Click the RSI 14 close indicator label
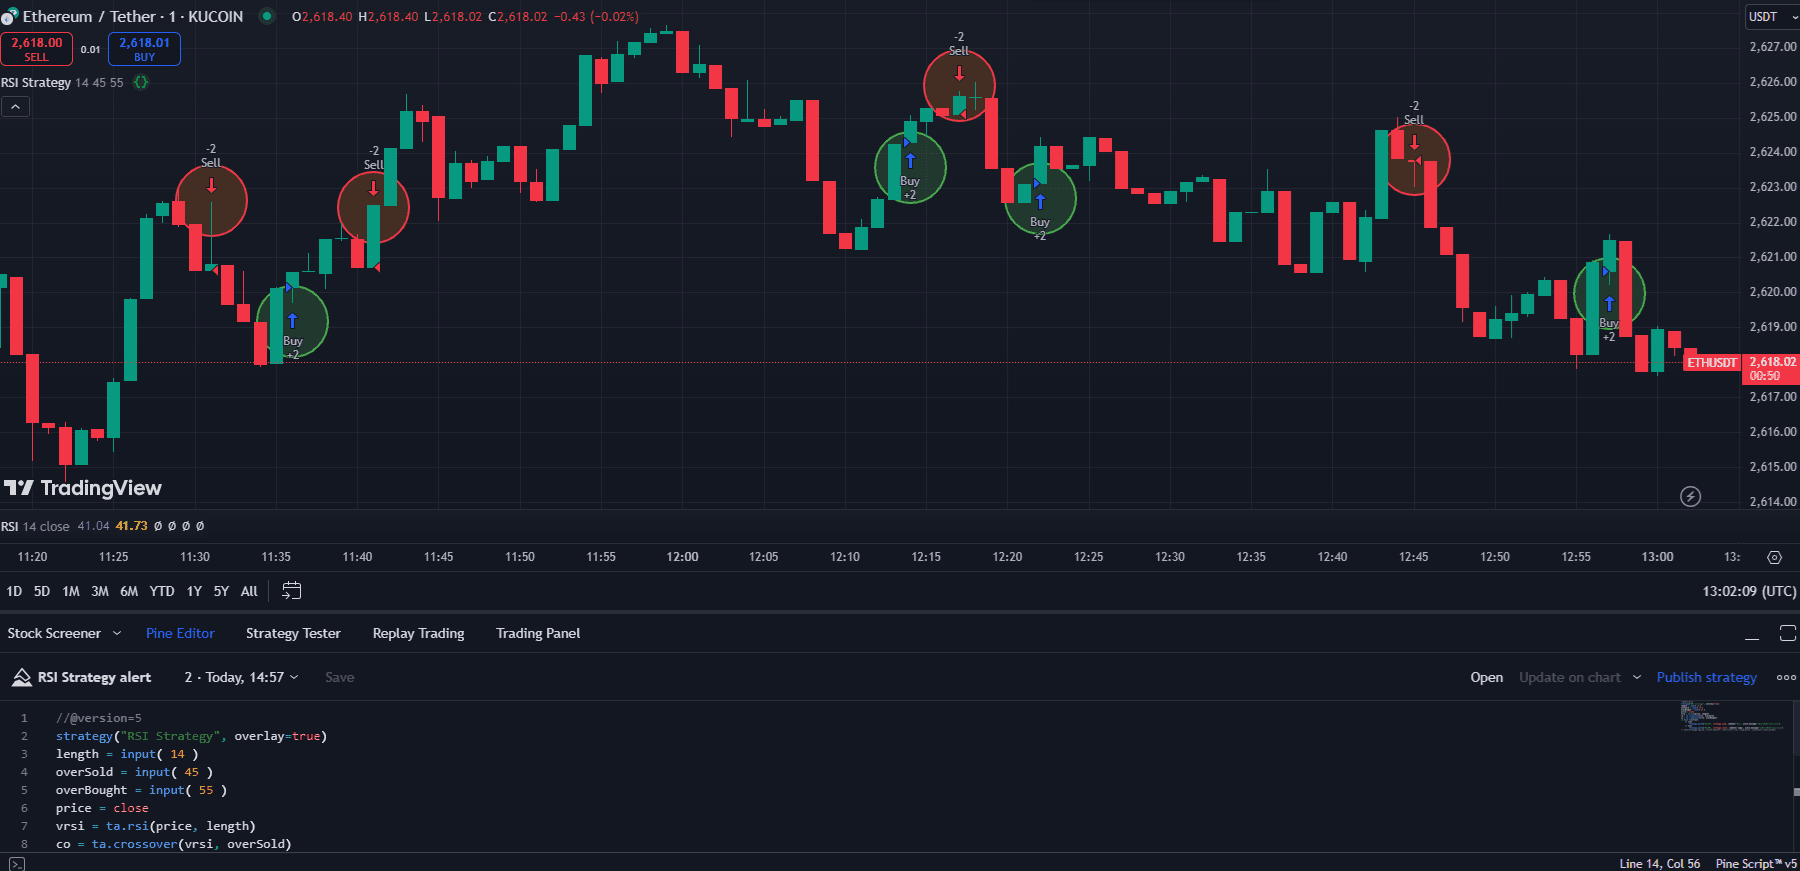1800x871 pixels. pyautogui.click(x=35, y=526)
